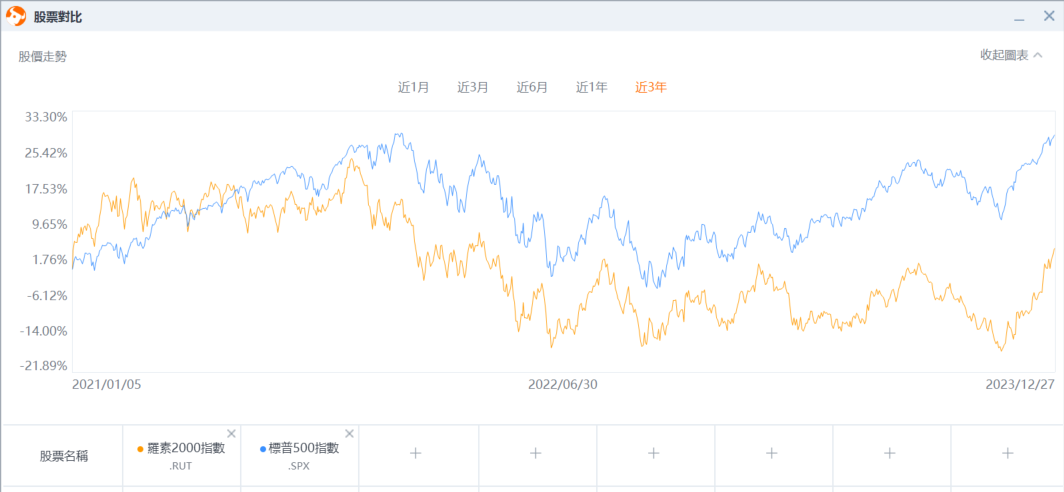Screen dimensions: 1064x492
Task: Click the 1.76% axis value
Action: click(x=50, y=260)
